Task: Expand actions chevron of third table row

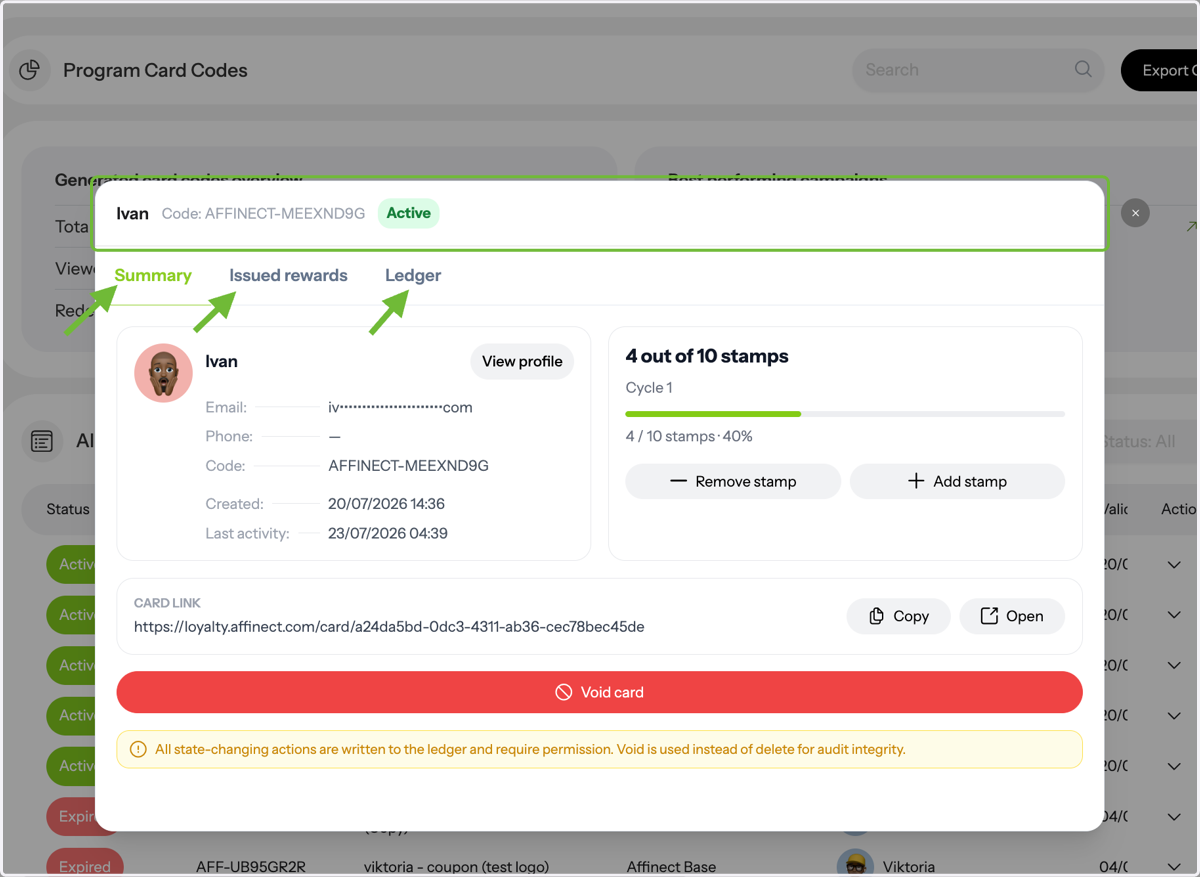Action: (1174, 665)
